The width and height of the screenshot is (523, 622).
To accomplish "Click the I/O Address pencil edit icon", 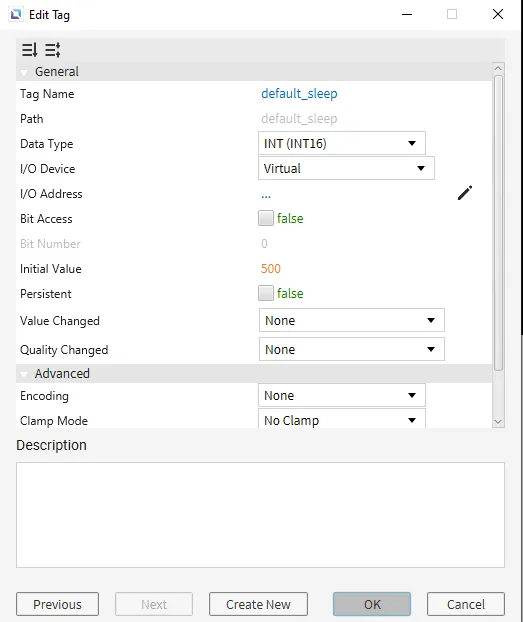I will click(x=465, y=193).
